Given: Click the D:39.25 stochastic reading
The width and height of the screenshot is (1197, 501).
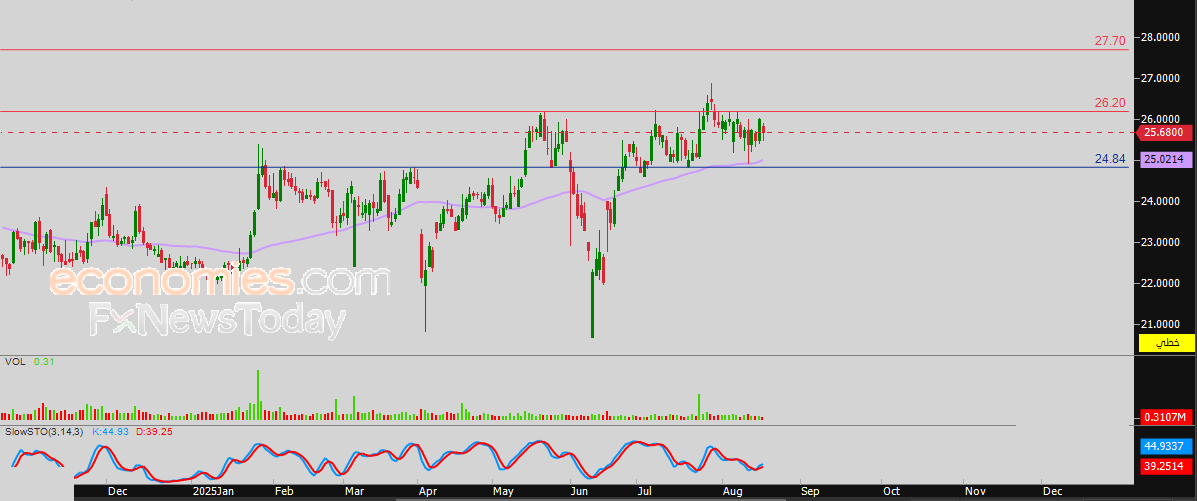Looking at the screenshot, I should click(x=156, y=432).
